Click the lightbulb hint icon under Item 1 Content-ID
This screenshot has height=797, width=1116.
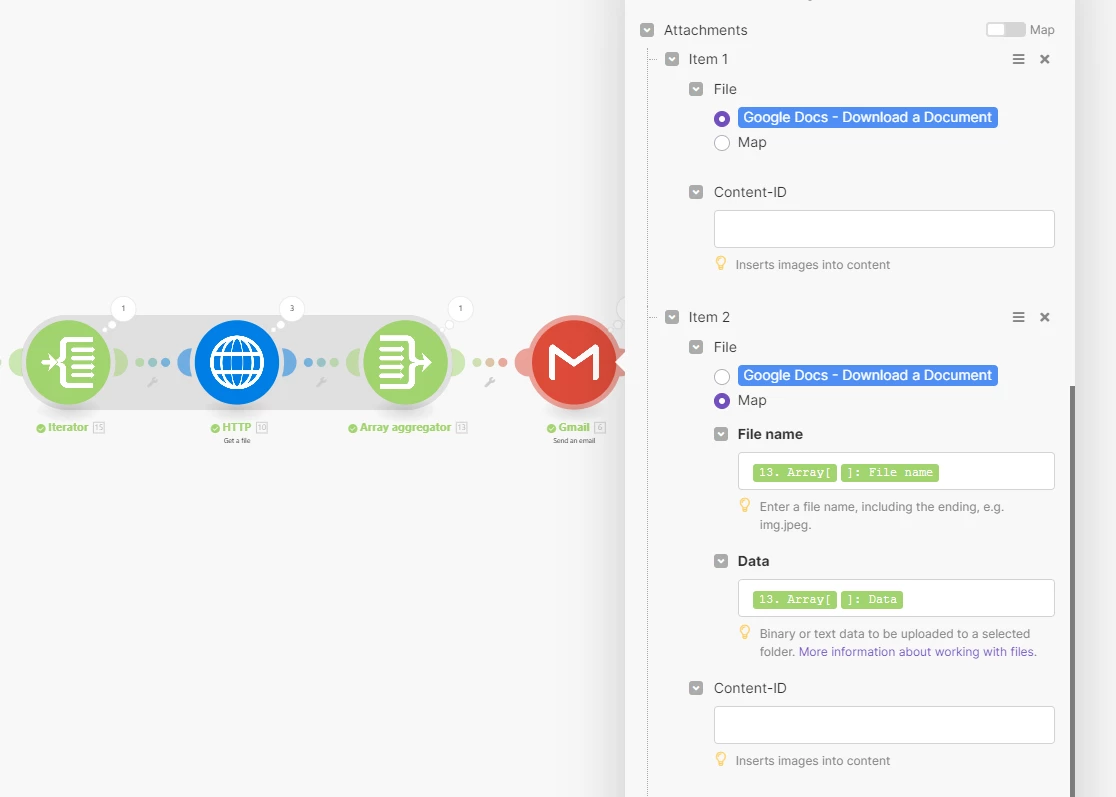click(721, 263)
